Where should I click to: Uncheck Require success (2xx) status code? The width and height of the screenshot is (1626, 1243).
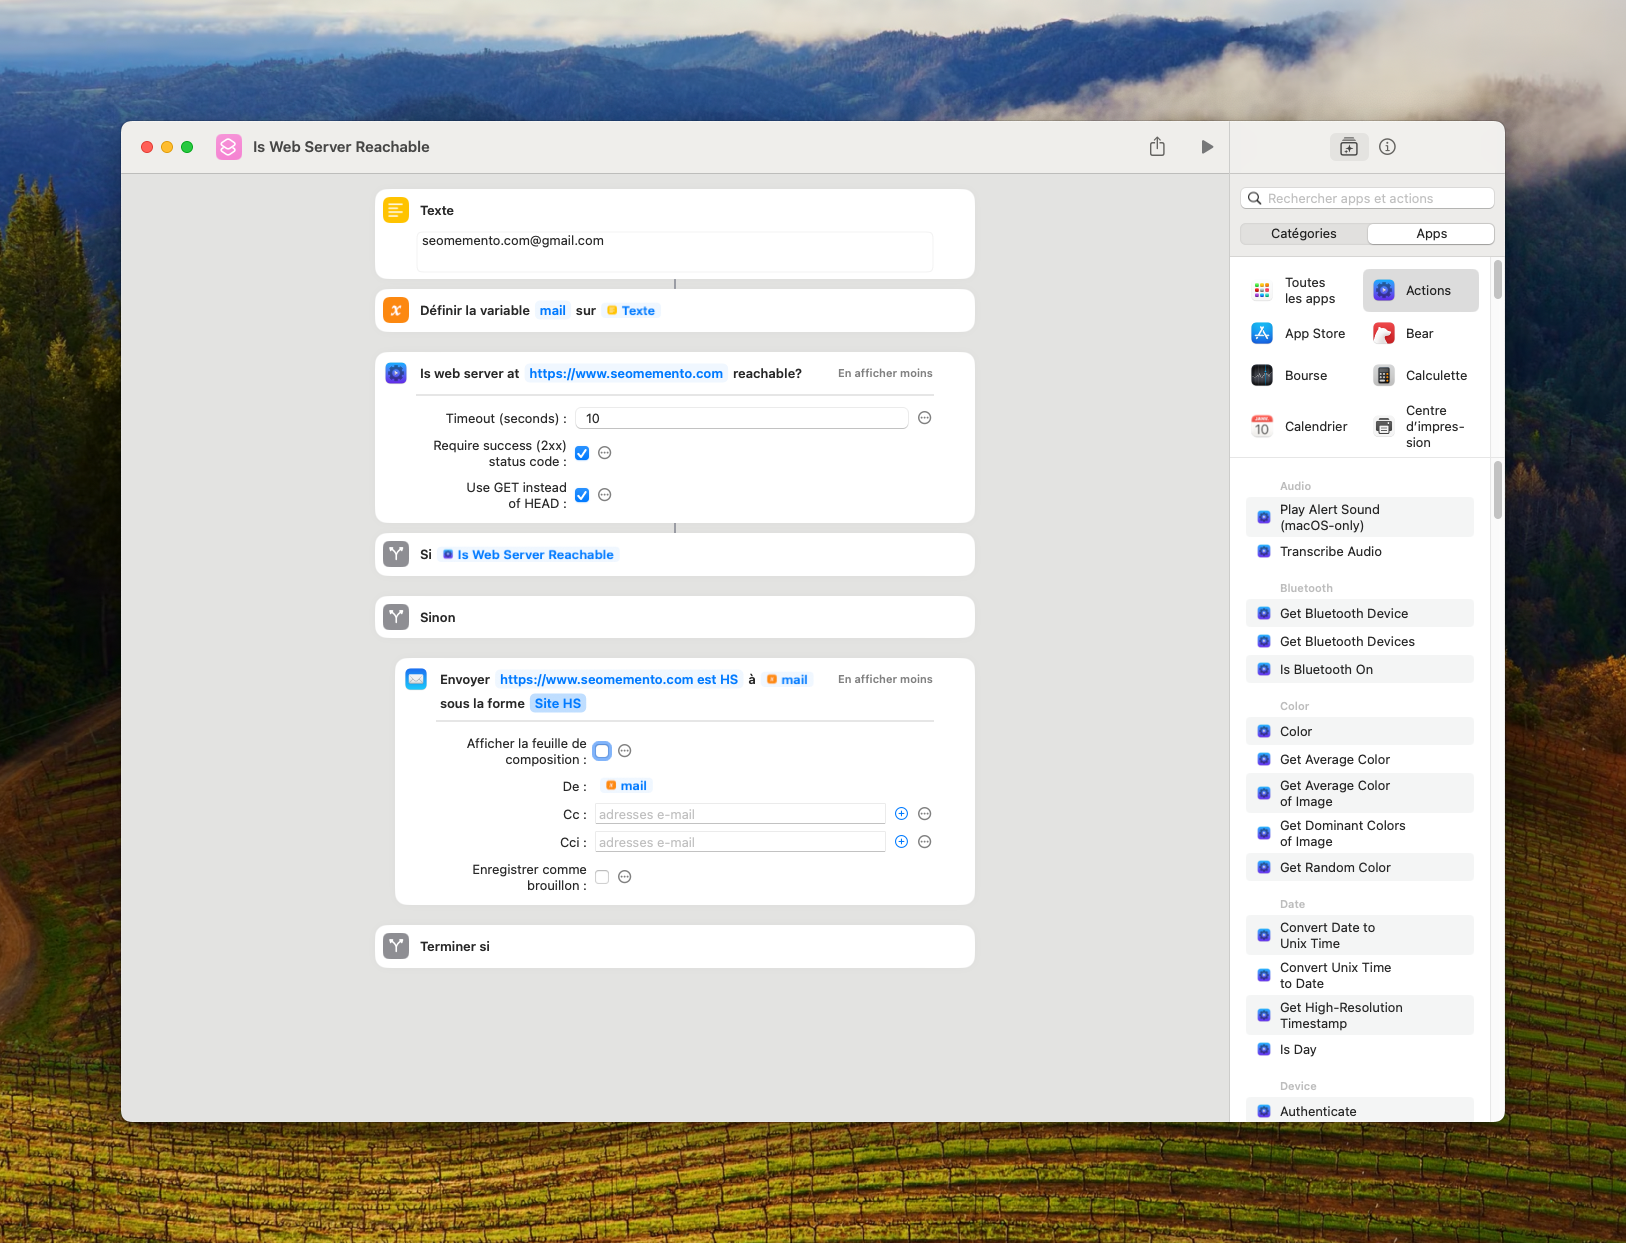tap(582, 453)
